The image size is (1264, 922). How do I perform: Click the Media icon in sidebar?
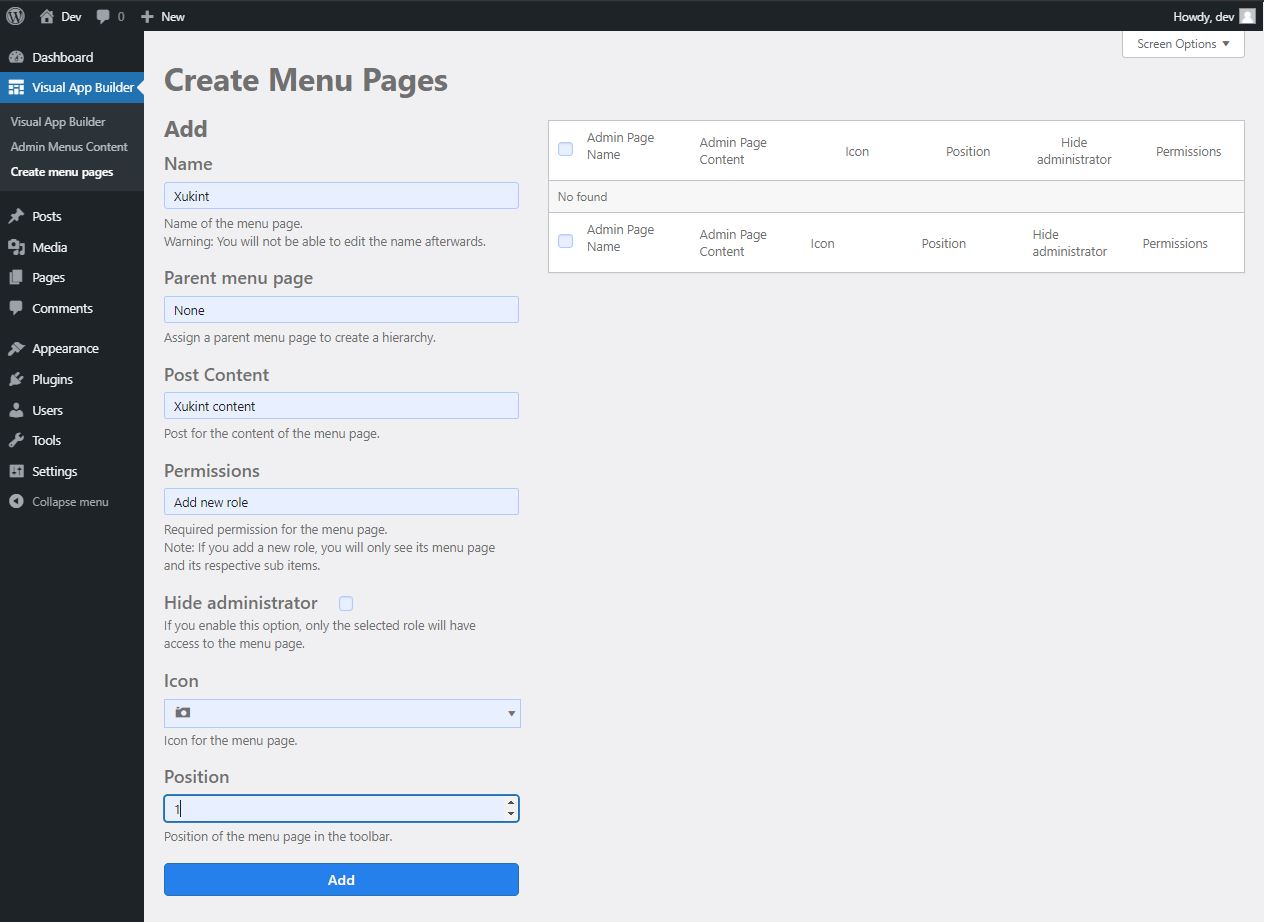16,247
